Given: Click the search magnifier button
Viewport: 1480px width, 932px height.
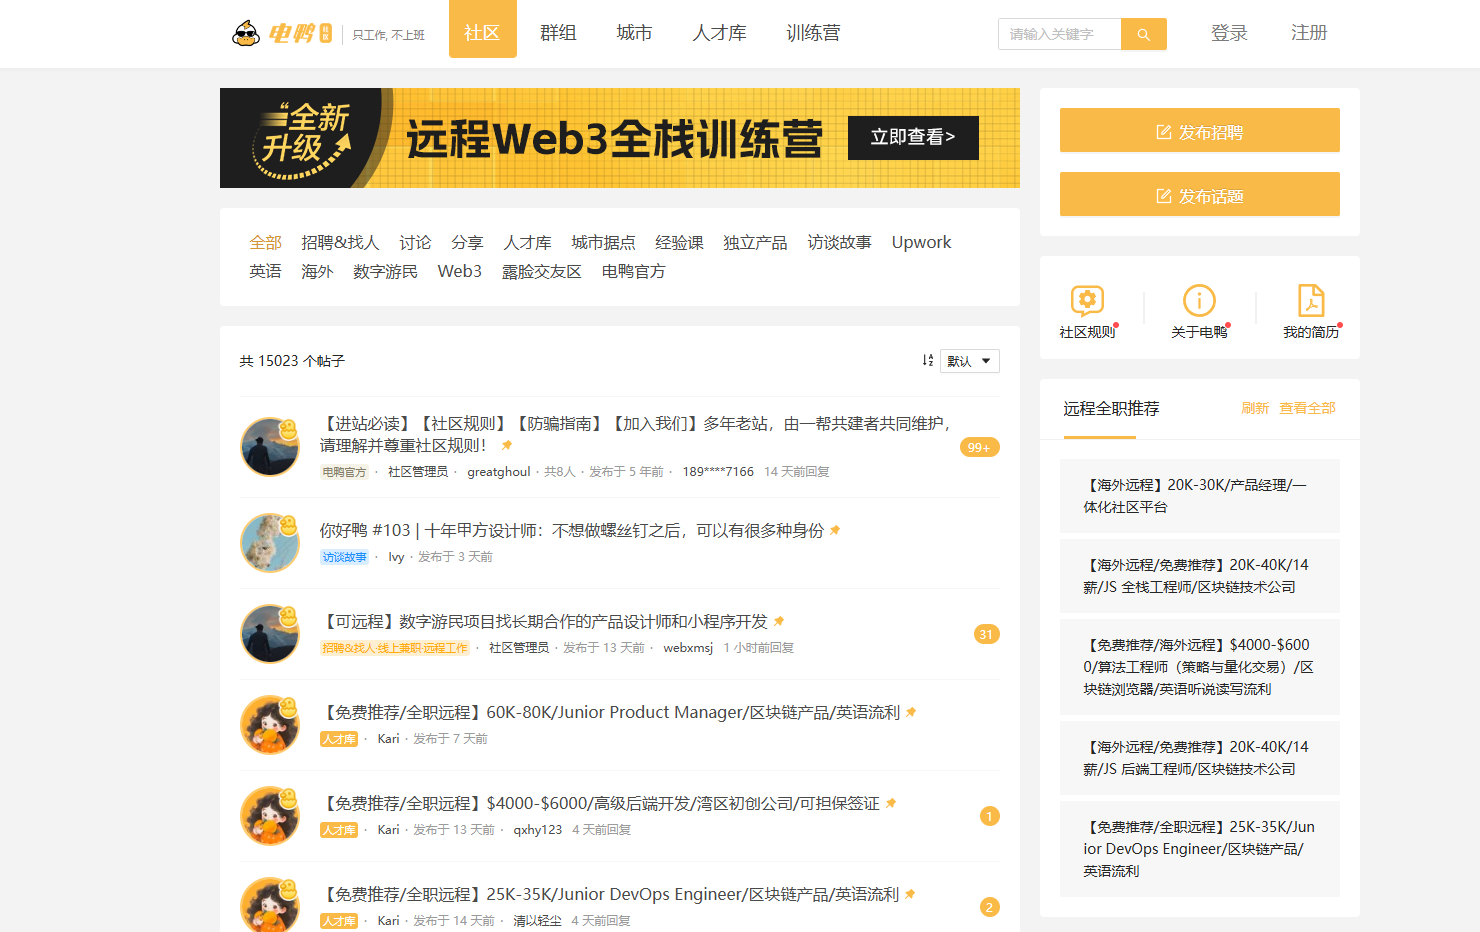Looking at the screenshot, I should pyautogui.click(x=1143, y=34).
